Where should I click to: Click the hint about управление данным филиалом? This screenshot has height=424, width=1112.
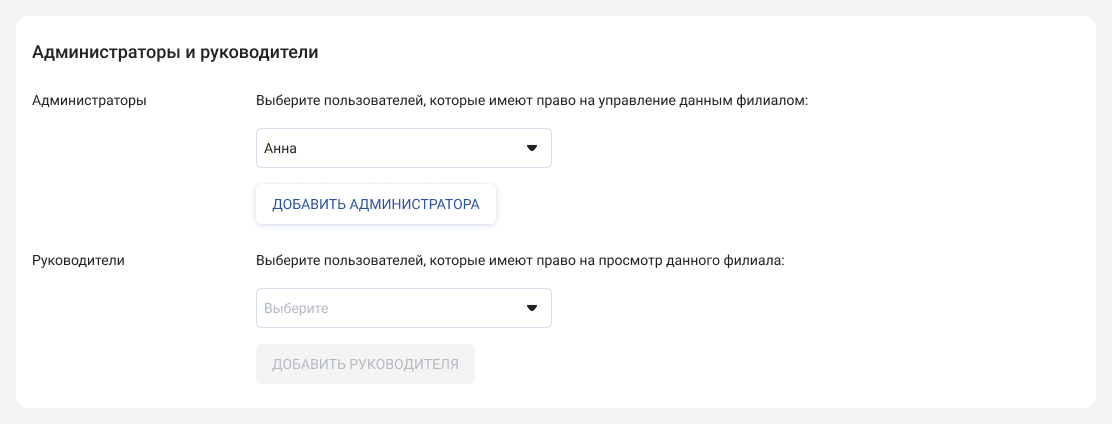533,101
